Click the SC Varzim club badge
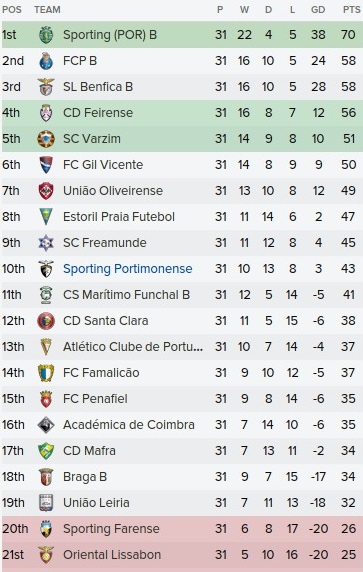 click(46, 139)
